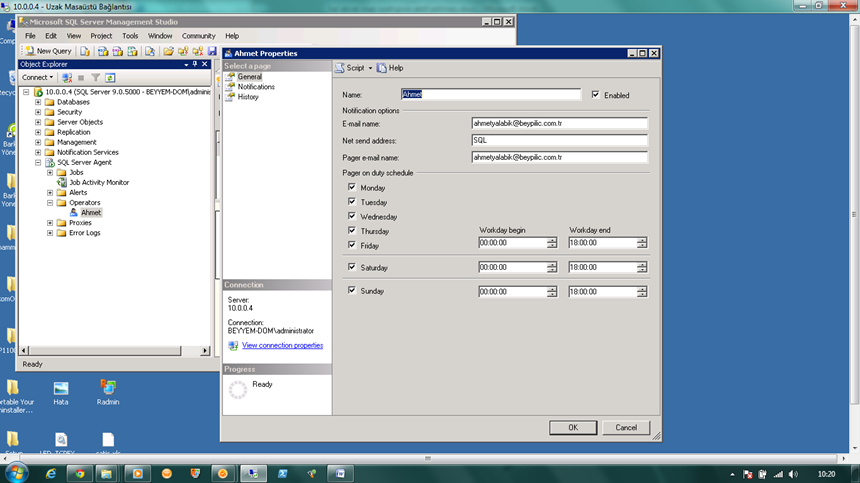Image resolution: width=860 pixels, height=483 pixels.
Task: Open the Community menu
Action: click(198, 36)
